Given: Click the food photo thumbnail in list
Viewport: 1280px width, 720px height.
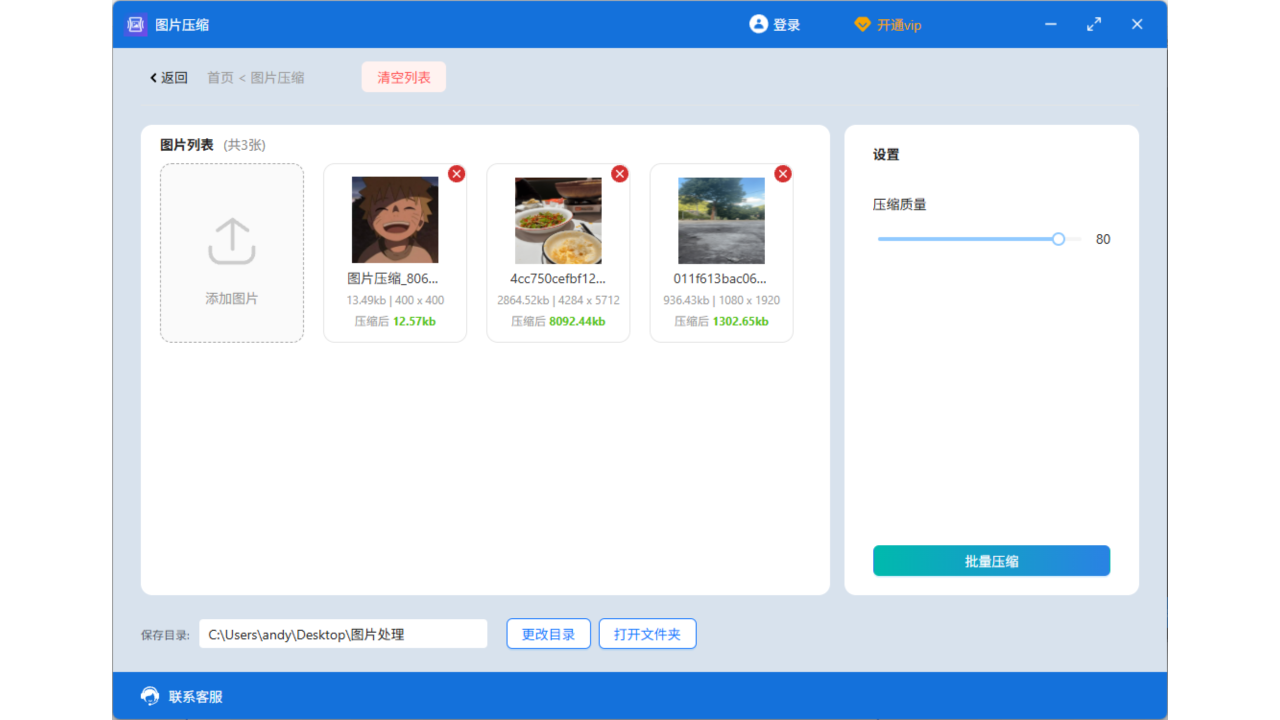Looking at the screenshot, I should pyautogui.click(x=558, y=219).
